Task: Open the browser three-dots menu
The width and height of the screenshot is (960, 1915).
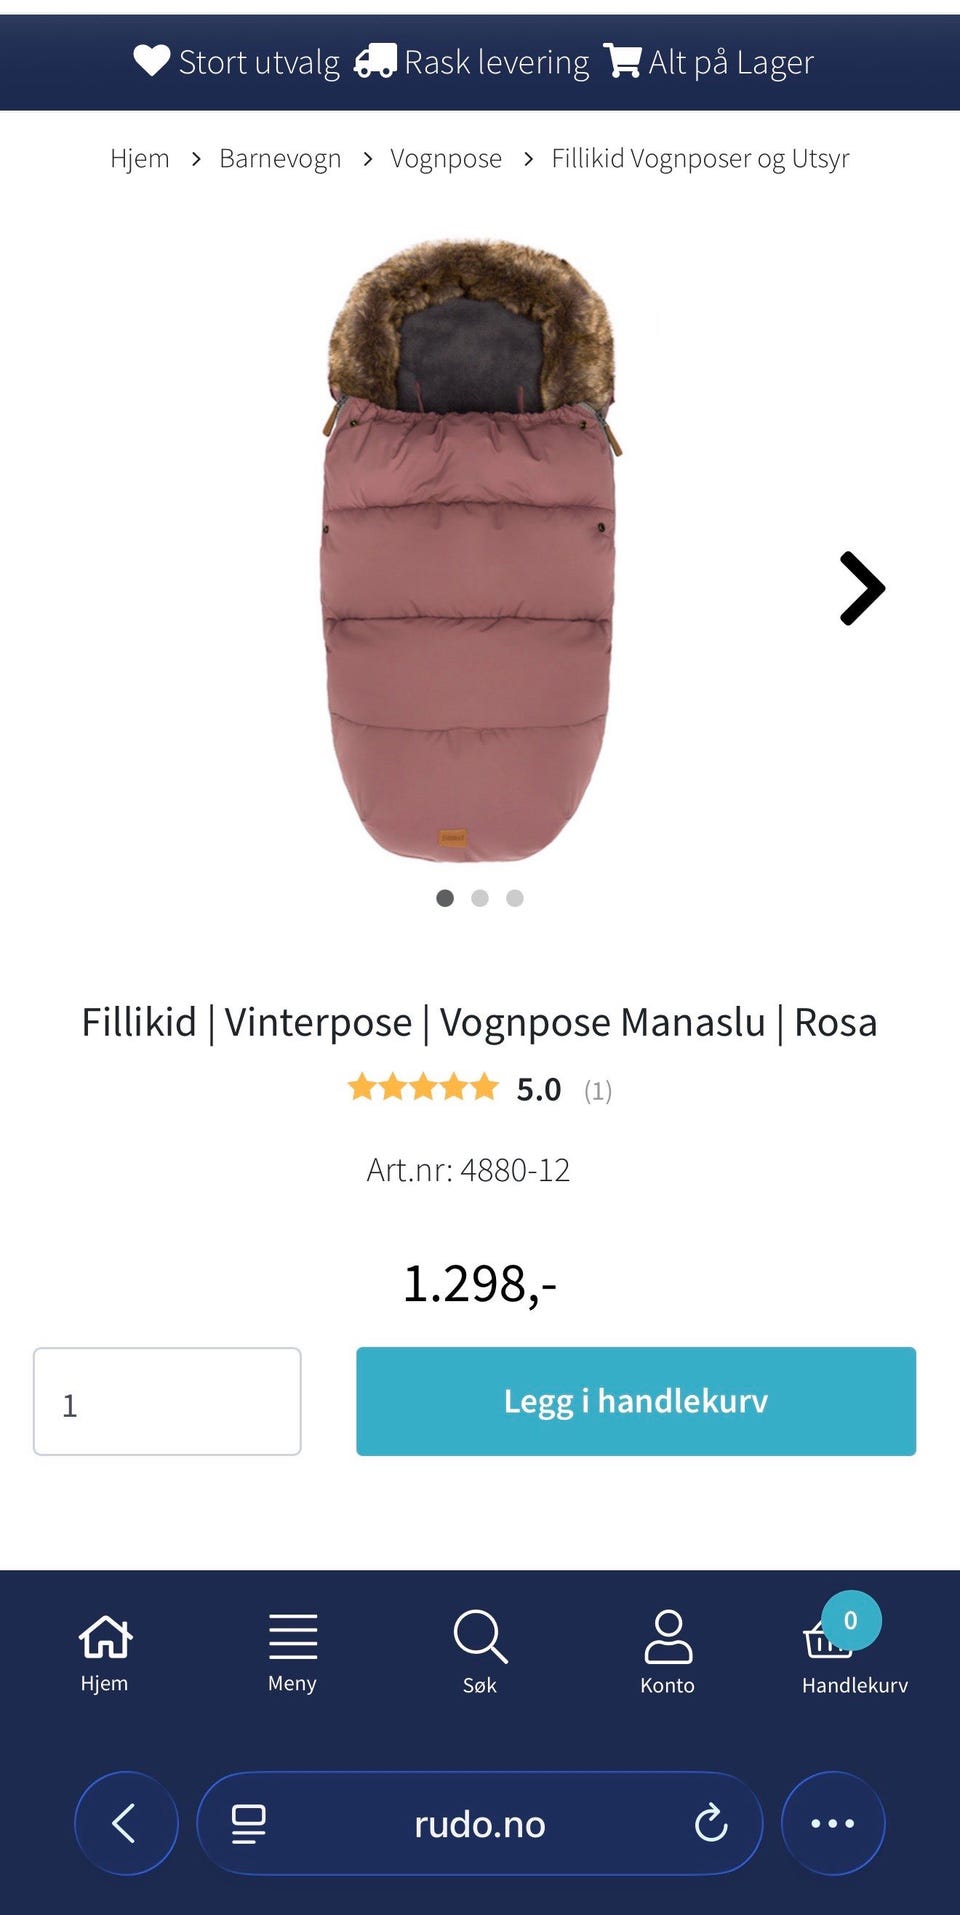Action: (833, 1824)
